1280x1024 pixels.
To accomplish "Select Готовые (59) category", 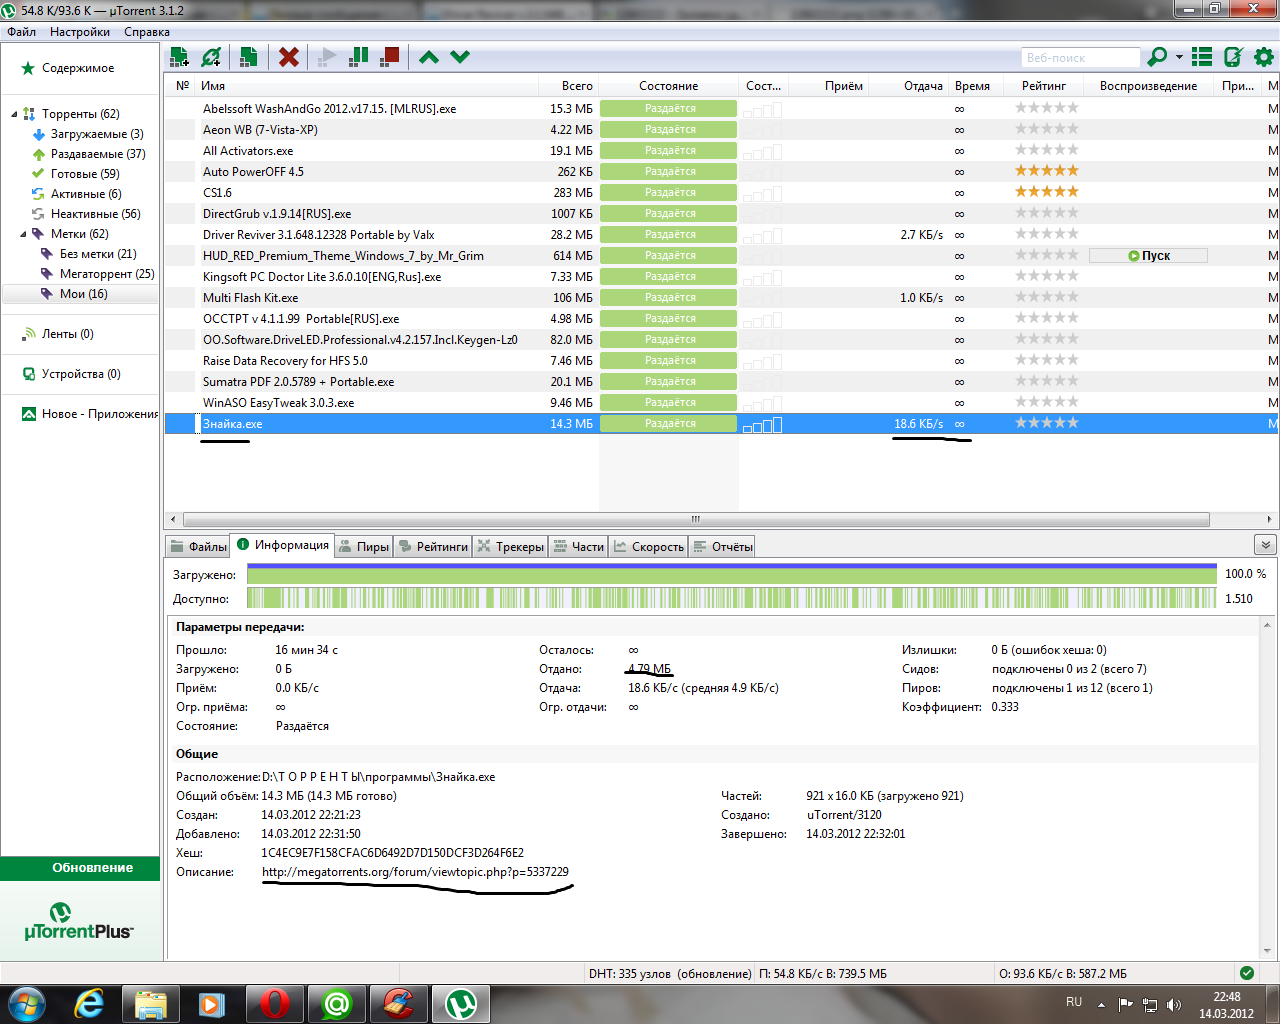I will point(85,174).
